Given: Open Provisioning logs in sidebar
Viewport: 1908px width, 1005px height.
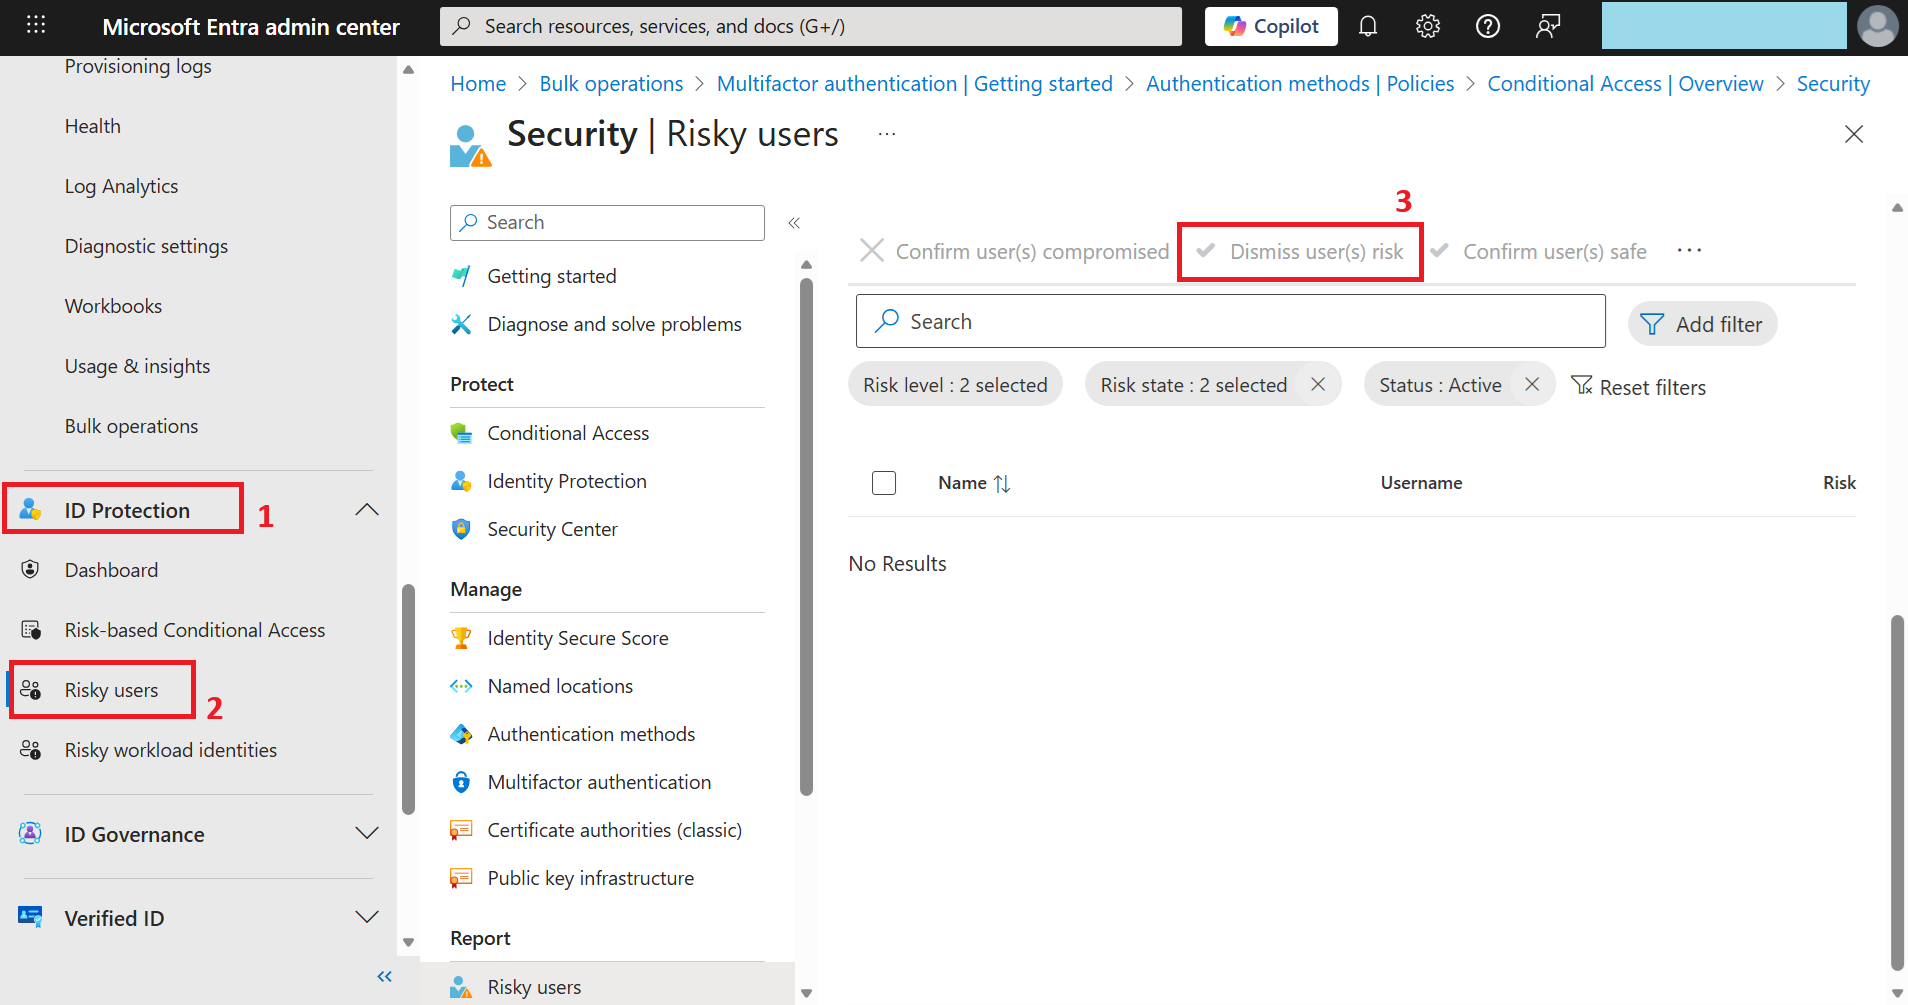Looking at the screenshot, I should [x=138, y=66].
